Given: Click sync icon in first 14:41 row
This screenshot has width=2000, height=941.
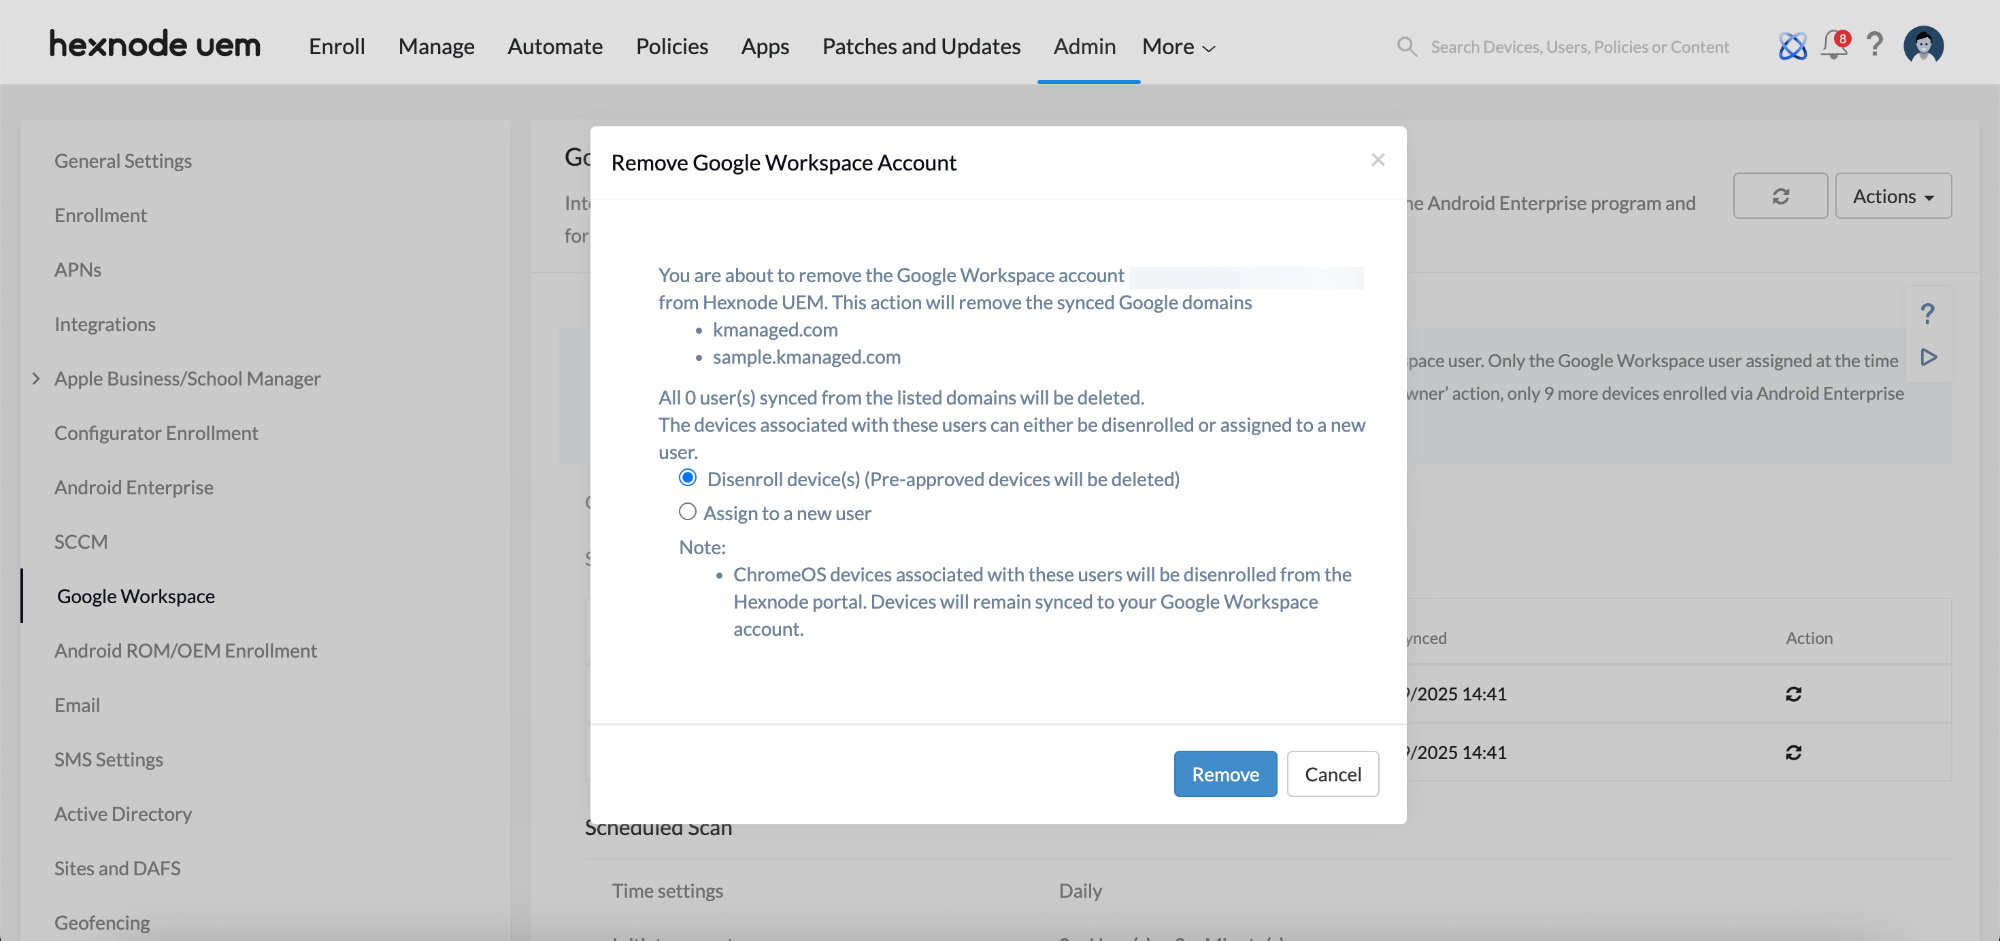Looking at the screenshot, I should (x=1794, y=694).
